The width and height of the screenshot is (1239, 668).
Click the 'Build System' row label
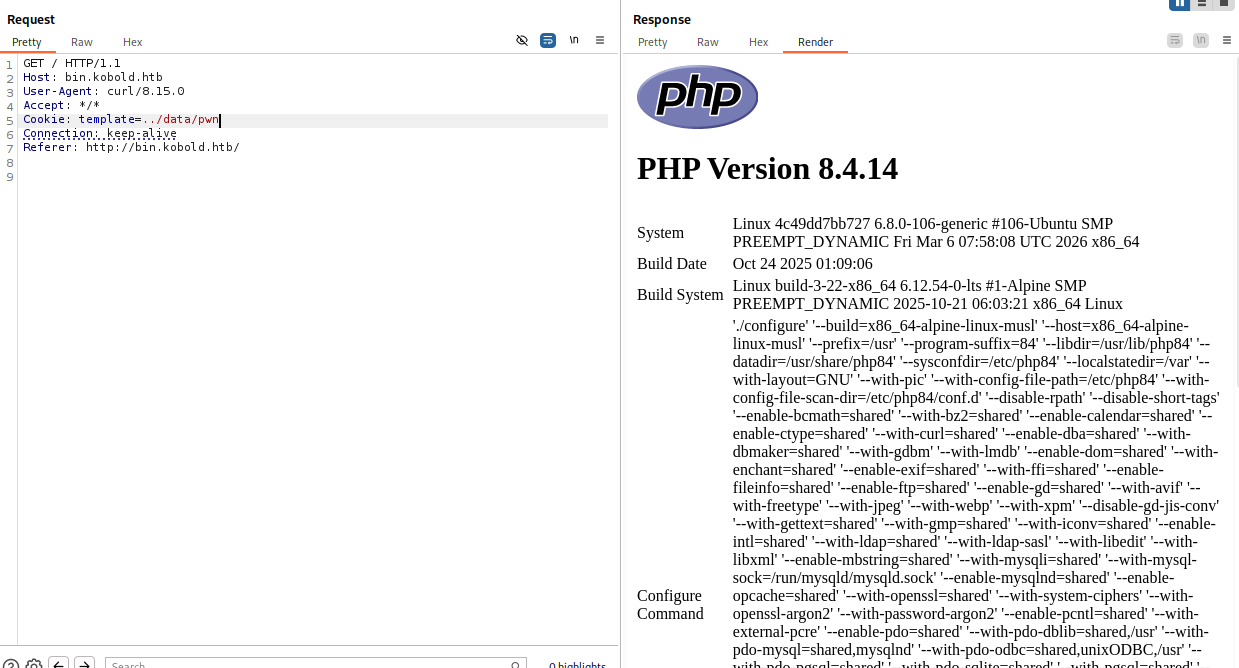click(x=680, y=295)
